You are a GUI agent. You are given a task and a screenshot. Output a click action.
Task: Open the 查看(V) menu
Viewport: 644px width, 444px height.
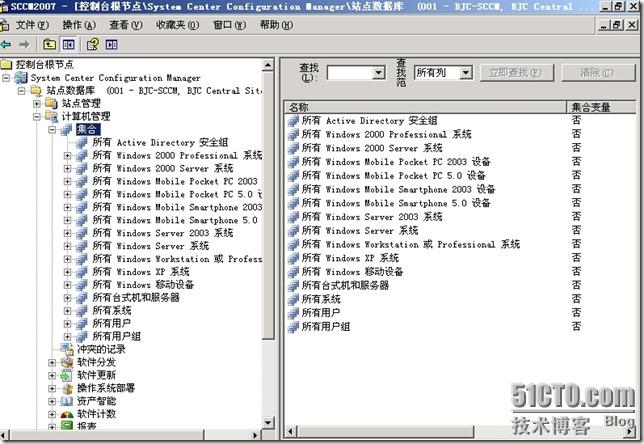click(x=126, y=25)
